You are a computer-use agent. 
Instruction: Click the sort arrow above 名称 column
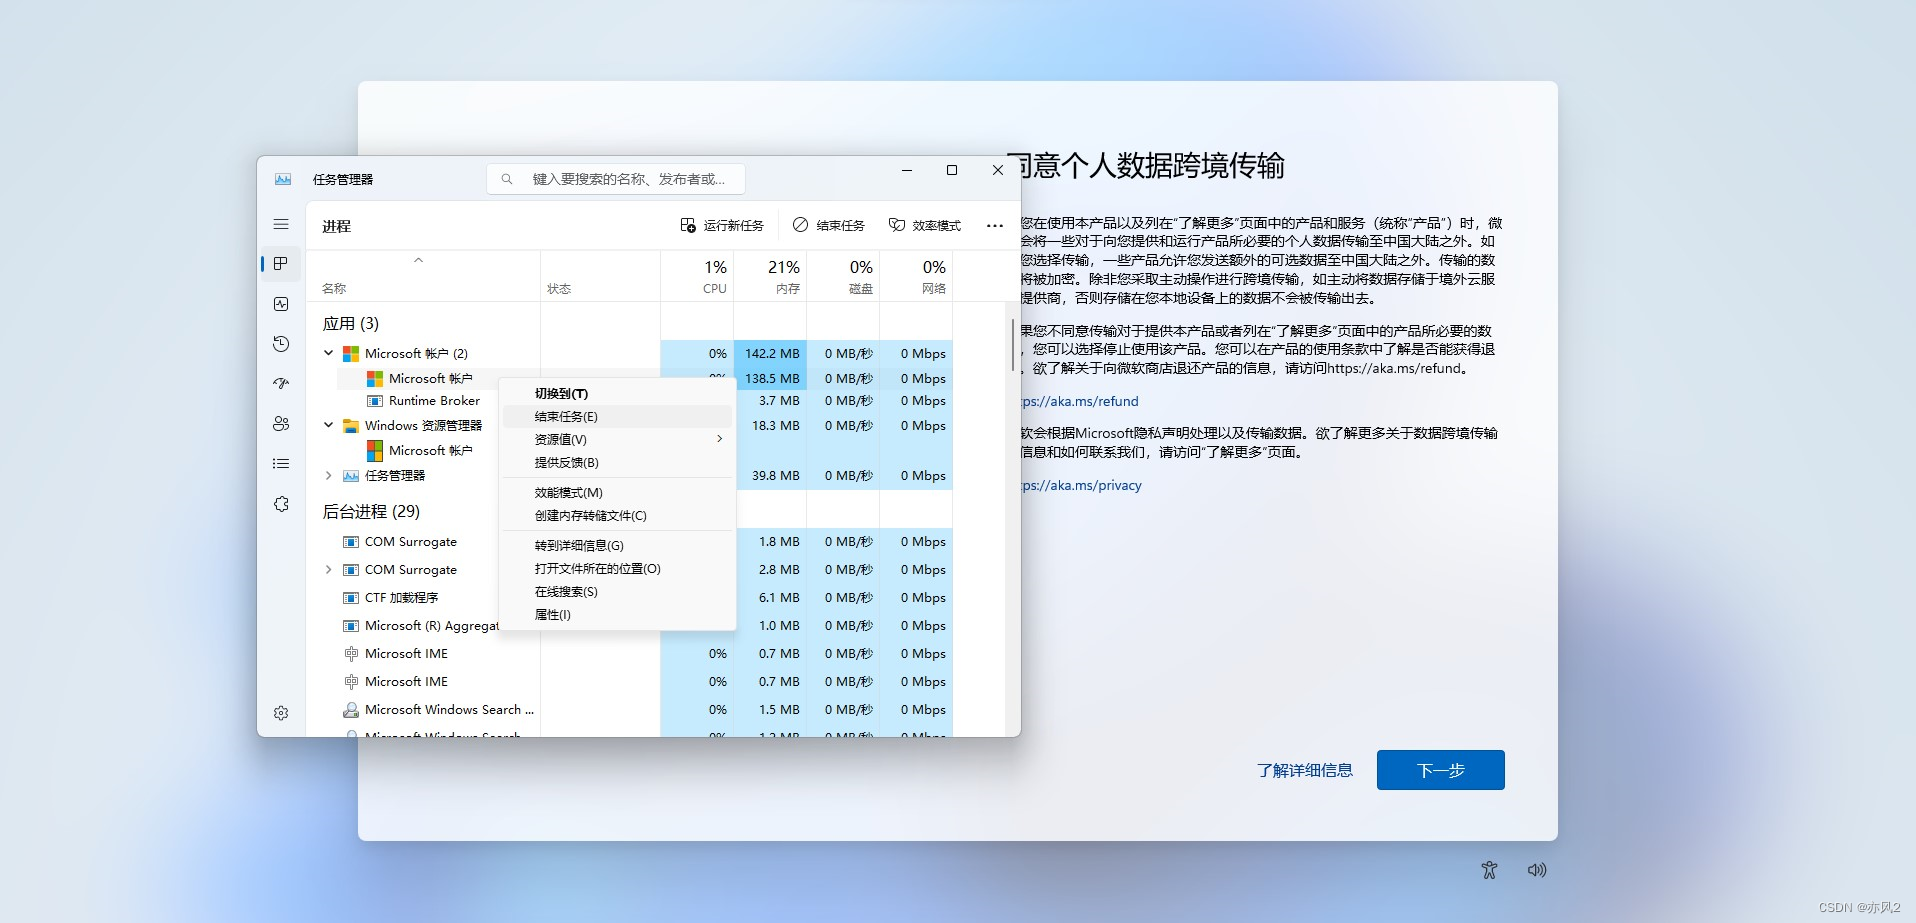[419, 261]
